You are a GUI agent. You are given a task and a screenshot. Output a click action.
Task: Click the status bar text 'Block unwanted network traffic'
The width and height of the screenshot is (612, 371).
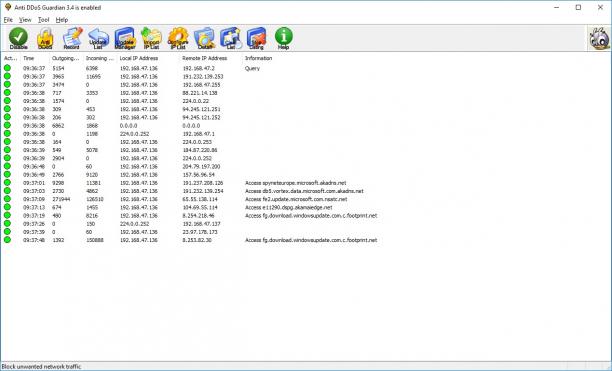point(41,366)
